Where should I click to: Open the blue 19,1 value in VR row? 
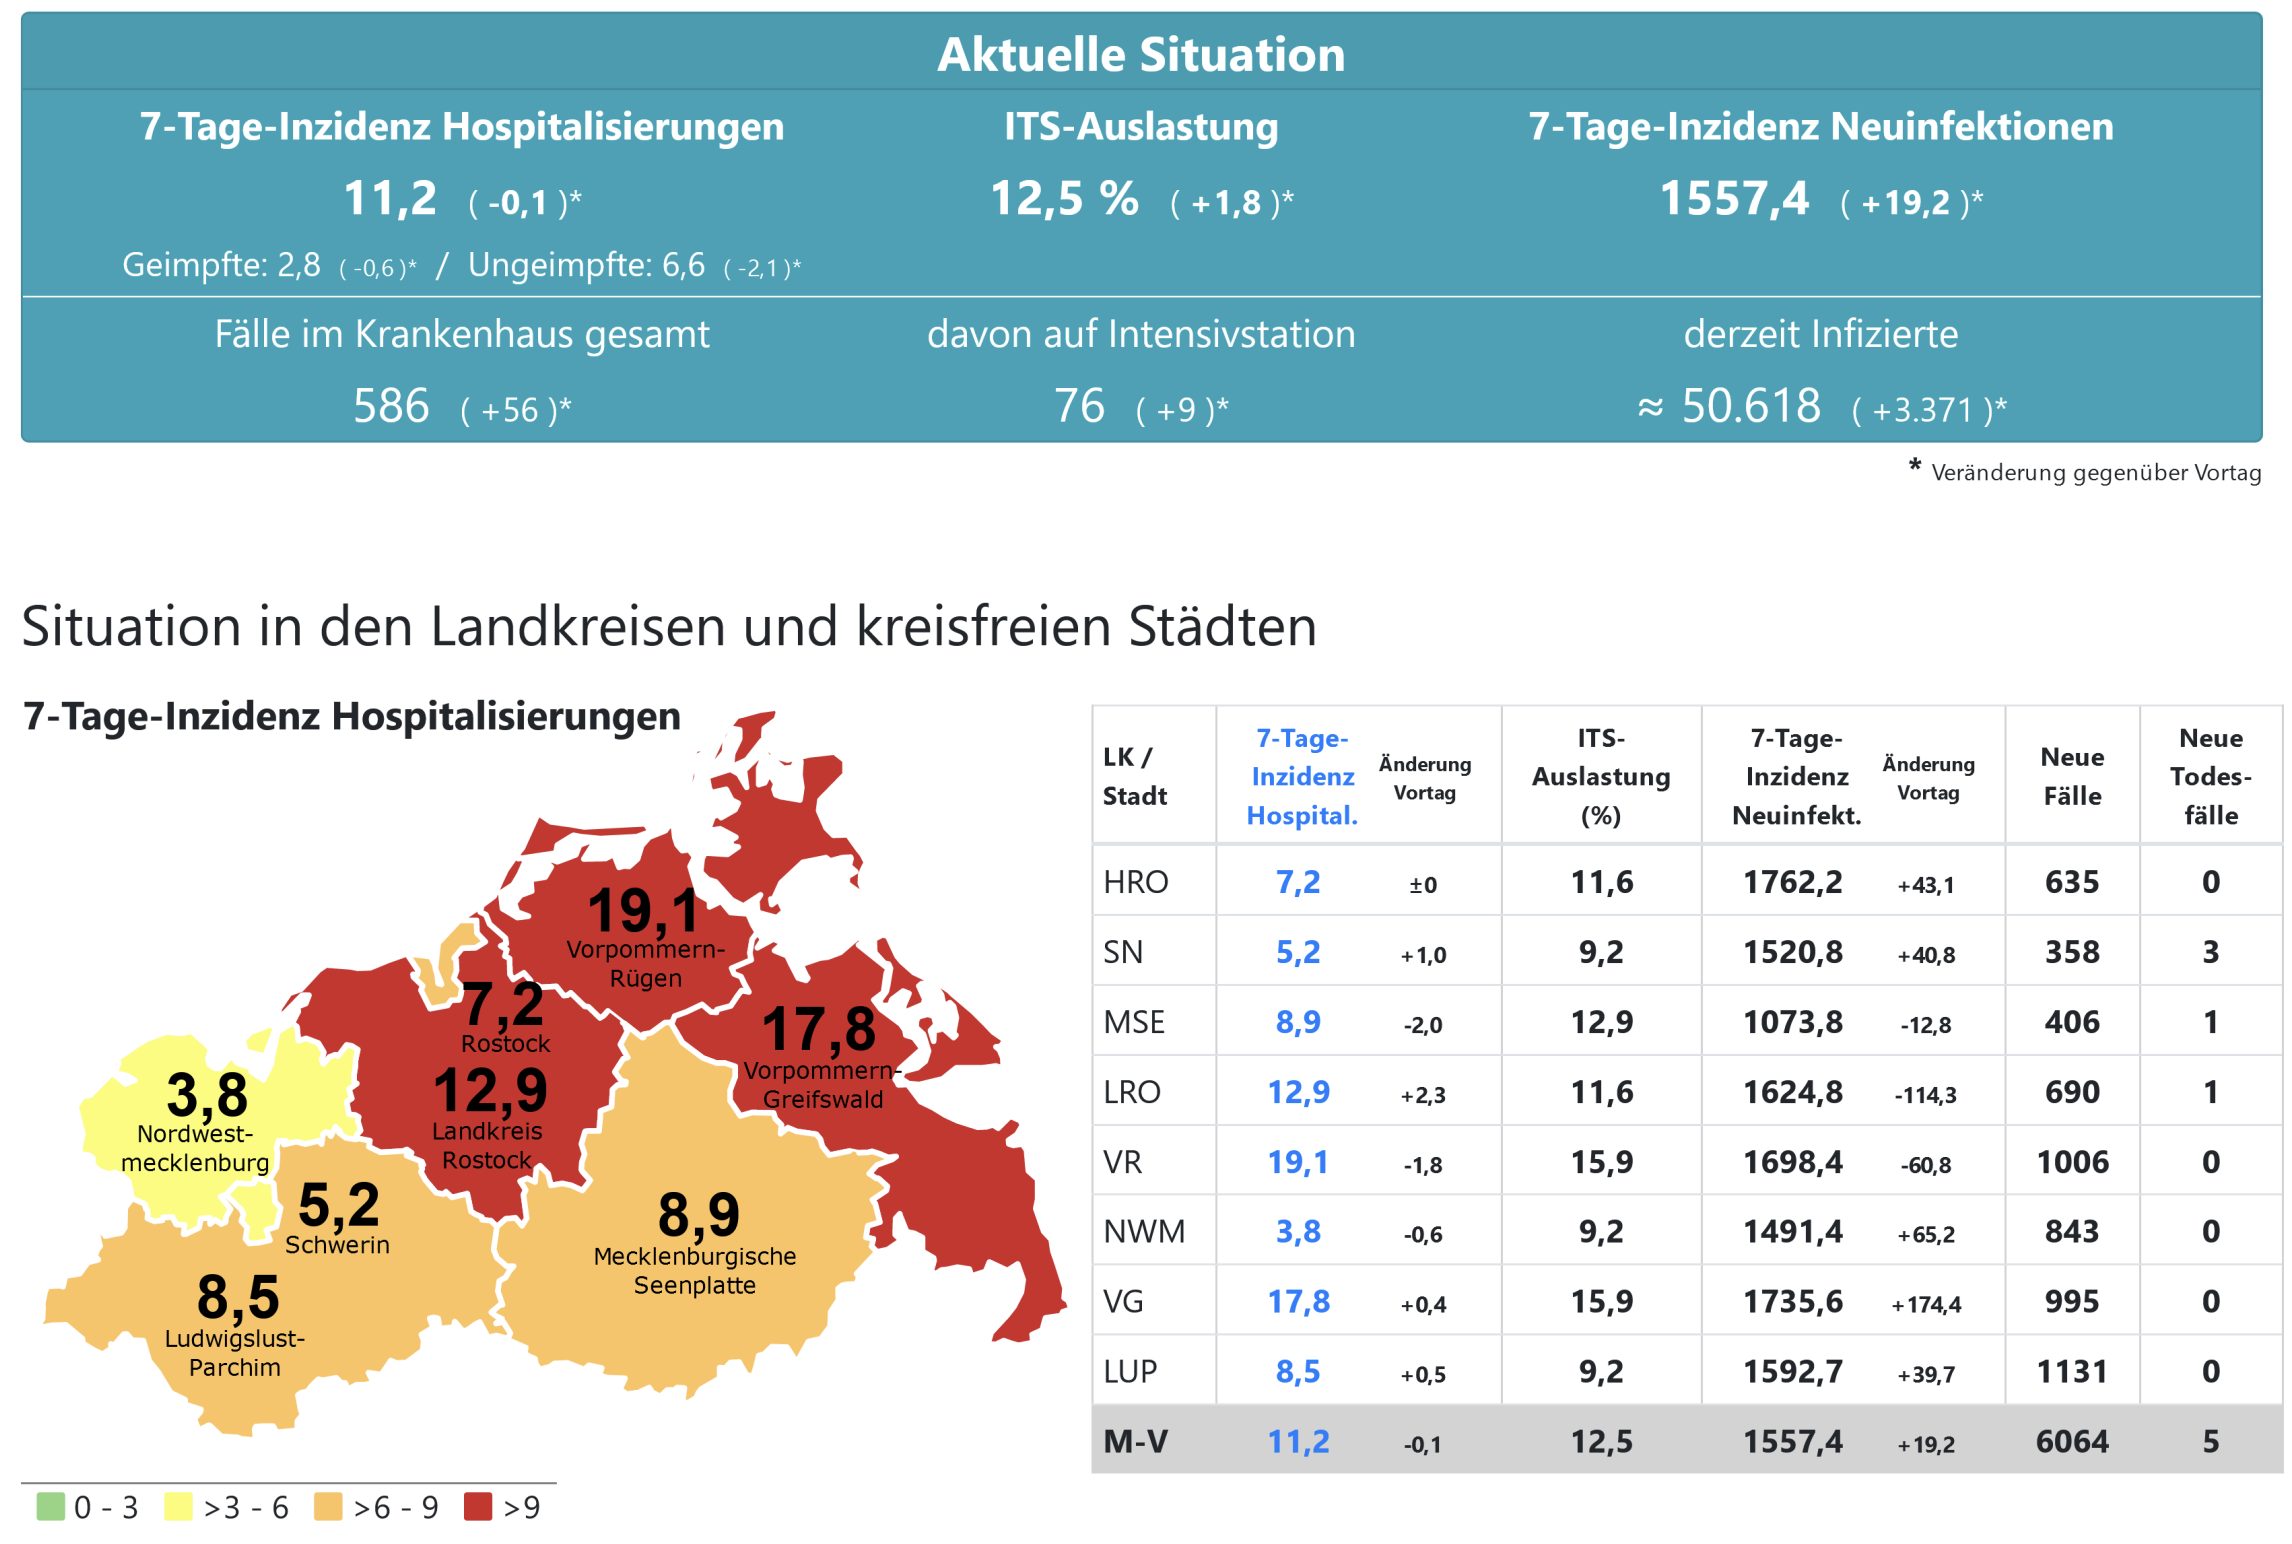(1298, 1162)
